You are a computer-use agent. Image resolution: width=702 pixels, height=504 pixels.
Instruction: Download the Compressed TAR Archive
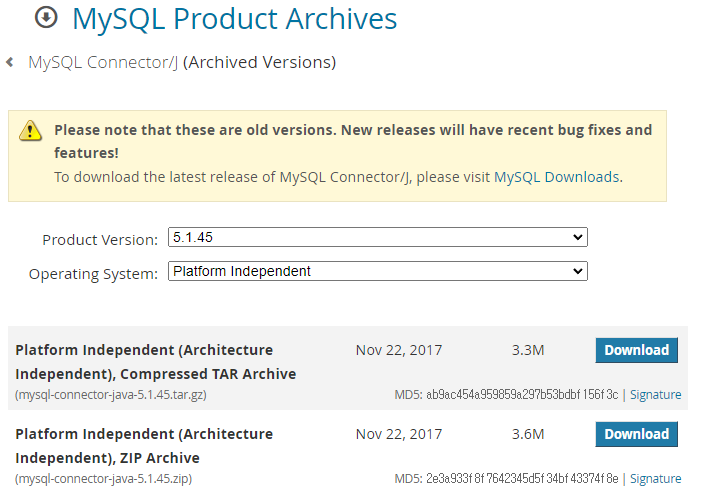click(x=636, y=350)
